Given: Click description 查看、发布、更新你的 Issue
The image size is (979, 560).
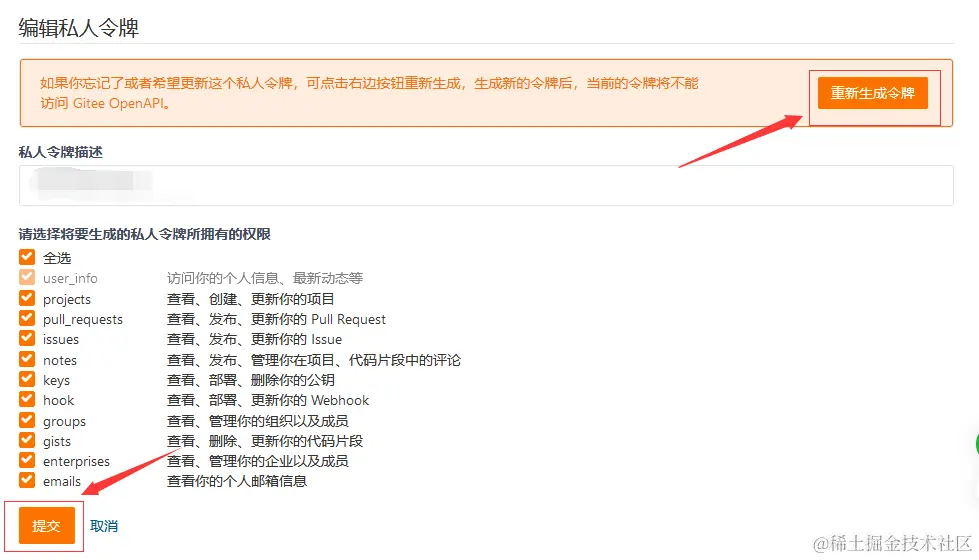Looking at the screenshot, I should [x=254, y=339].
